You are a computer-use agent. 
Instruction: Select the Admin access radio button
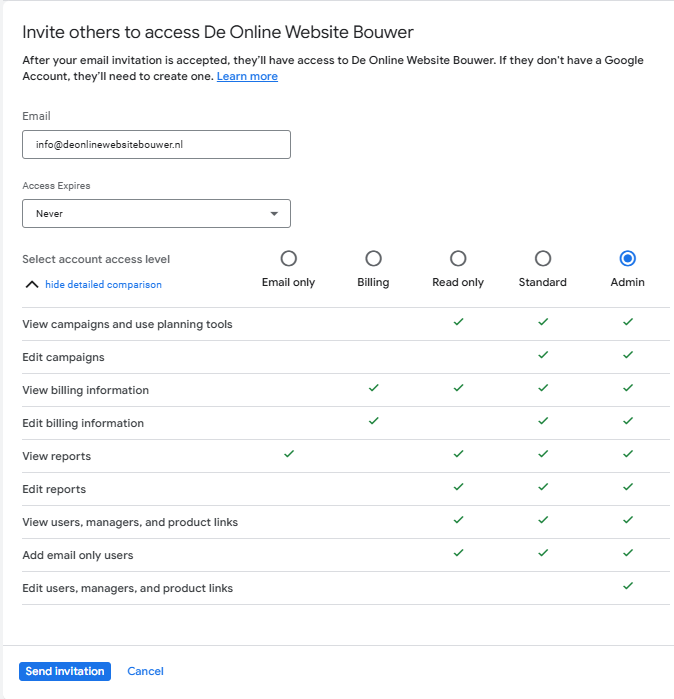tap(627, 259)
